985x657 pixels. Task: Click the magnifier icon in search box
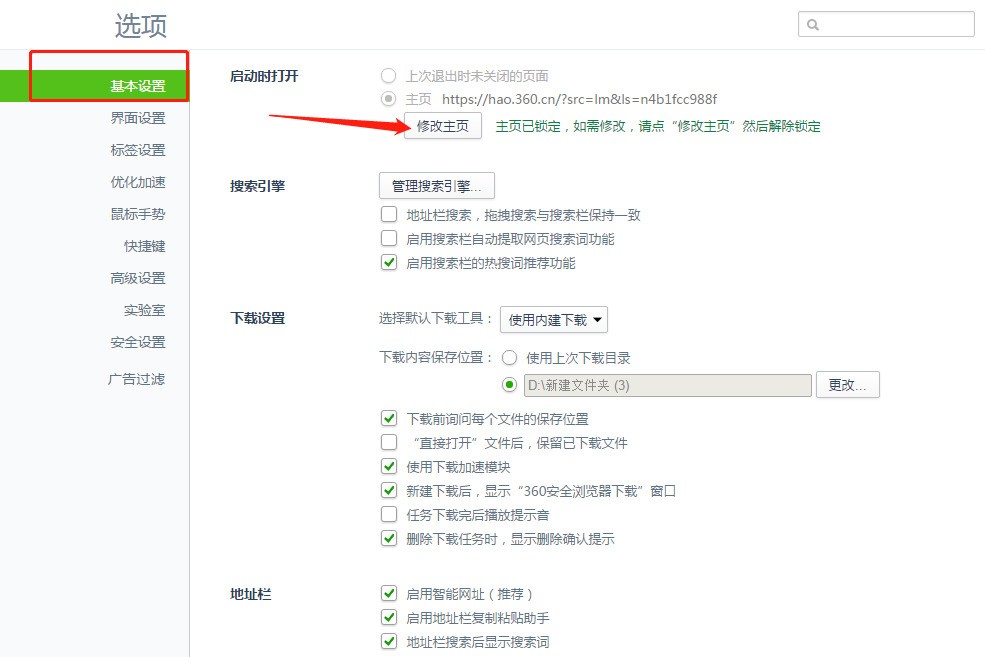click(x=813, y=25)
